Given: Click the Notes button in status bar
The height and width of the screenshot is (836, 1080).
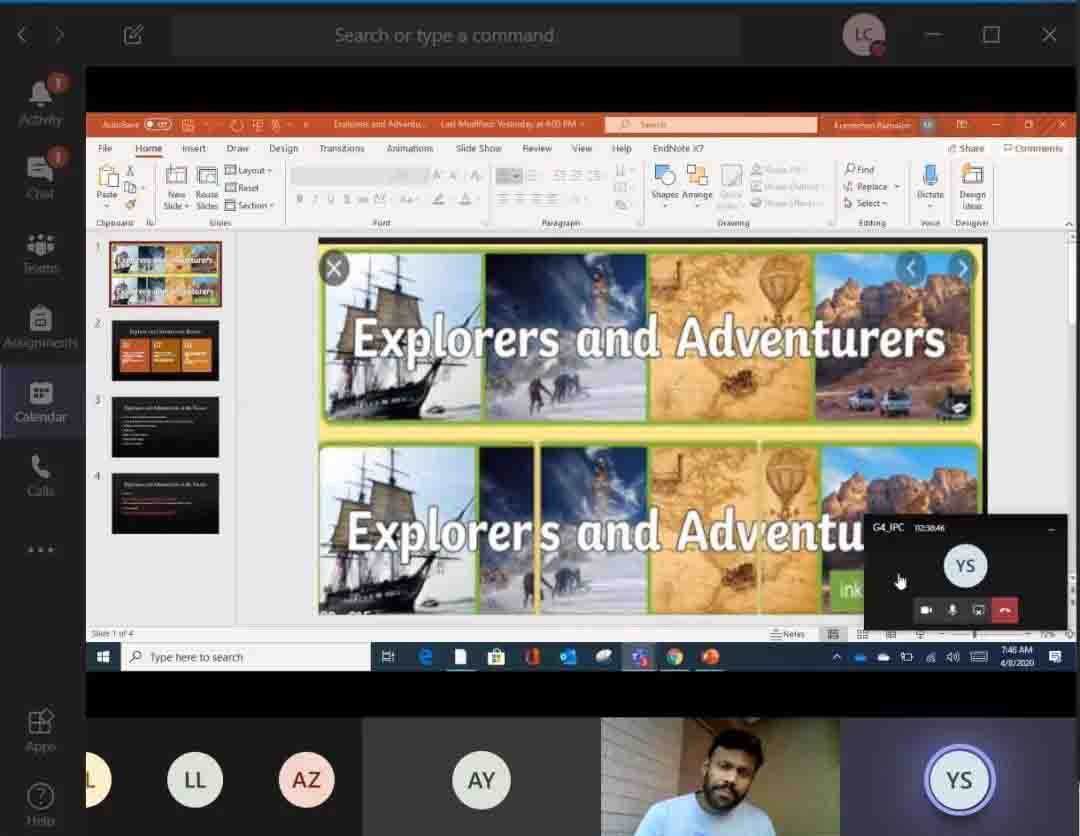Looking at the screenshot, I should point(788,634).
